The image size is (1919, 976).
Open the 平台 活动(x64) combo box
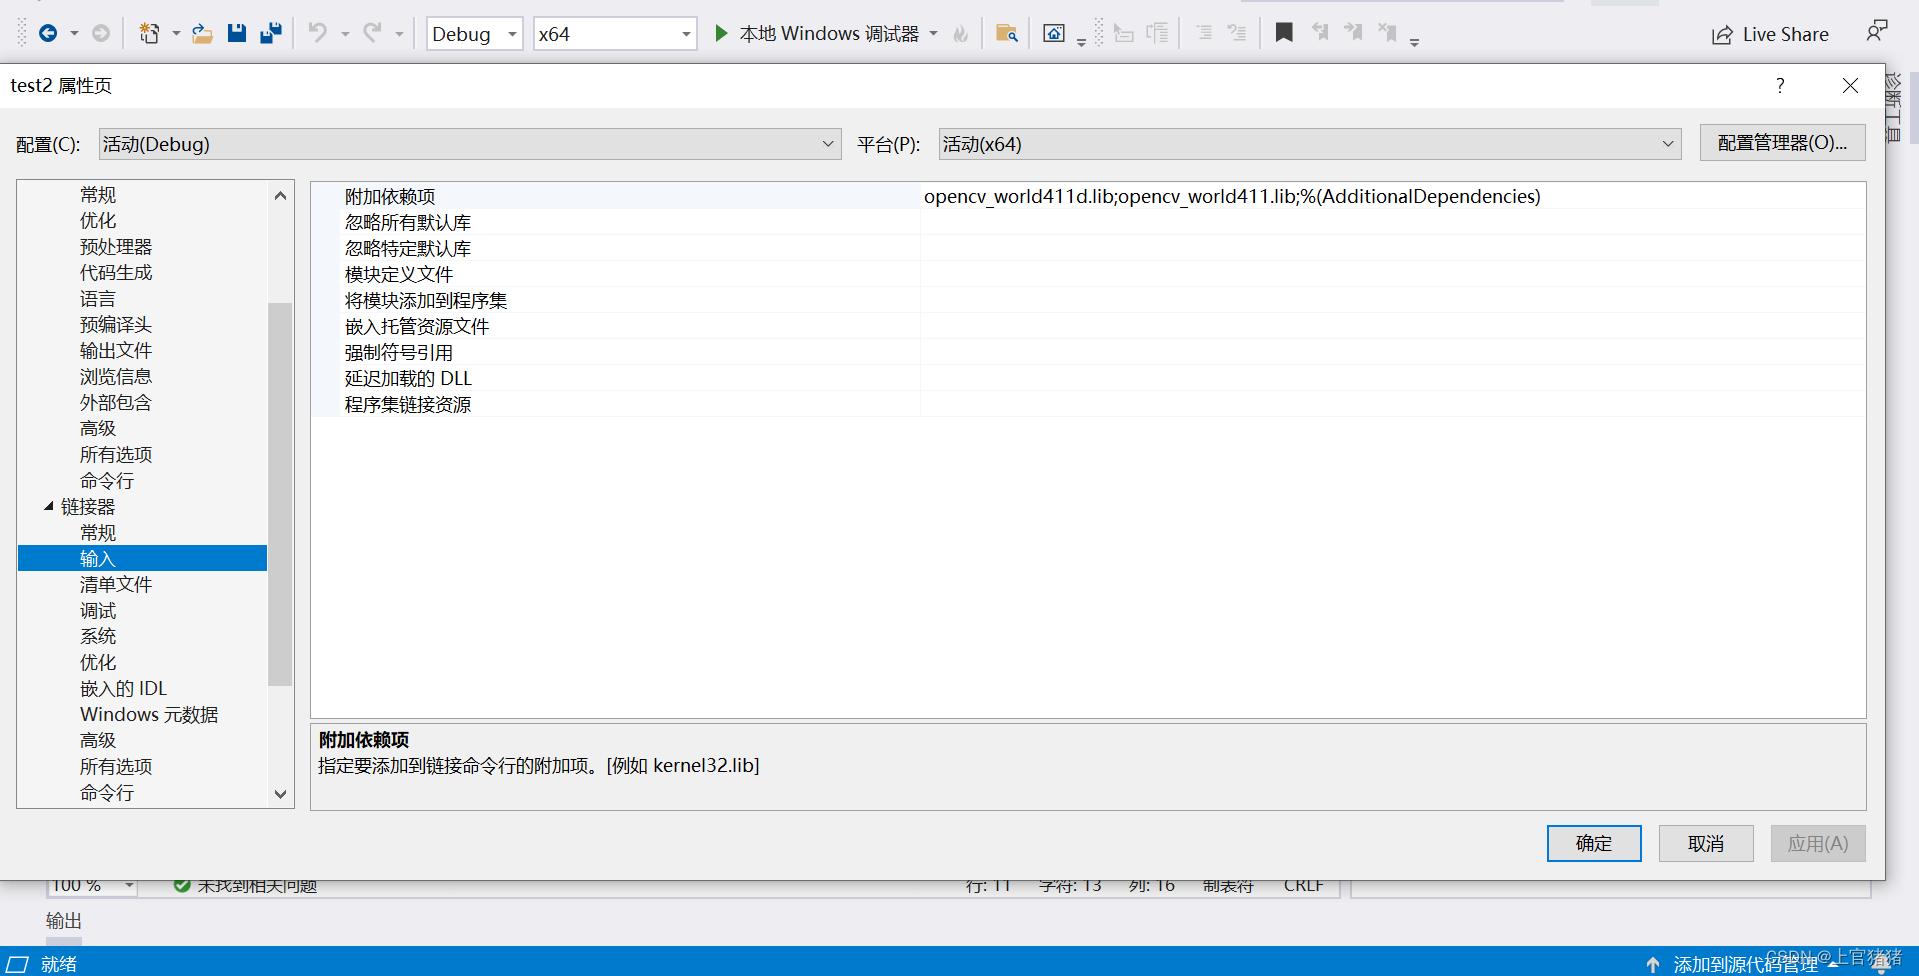pyautogui.click(x=1310, y=144)
